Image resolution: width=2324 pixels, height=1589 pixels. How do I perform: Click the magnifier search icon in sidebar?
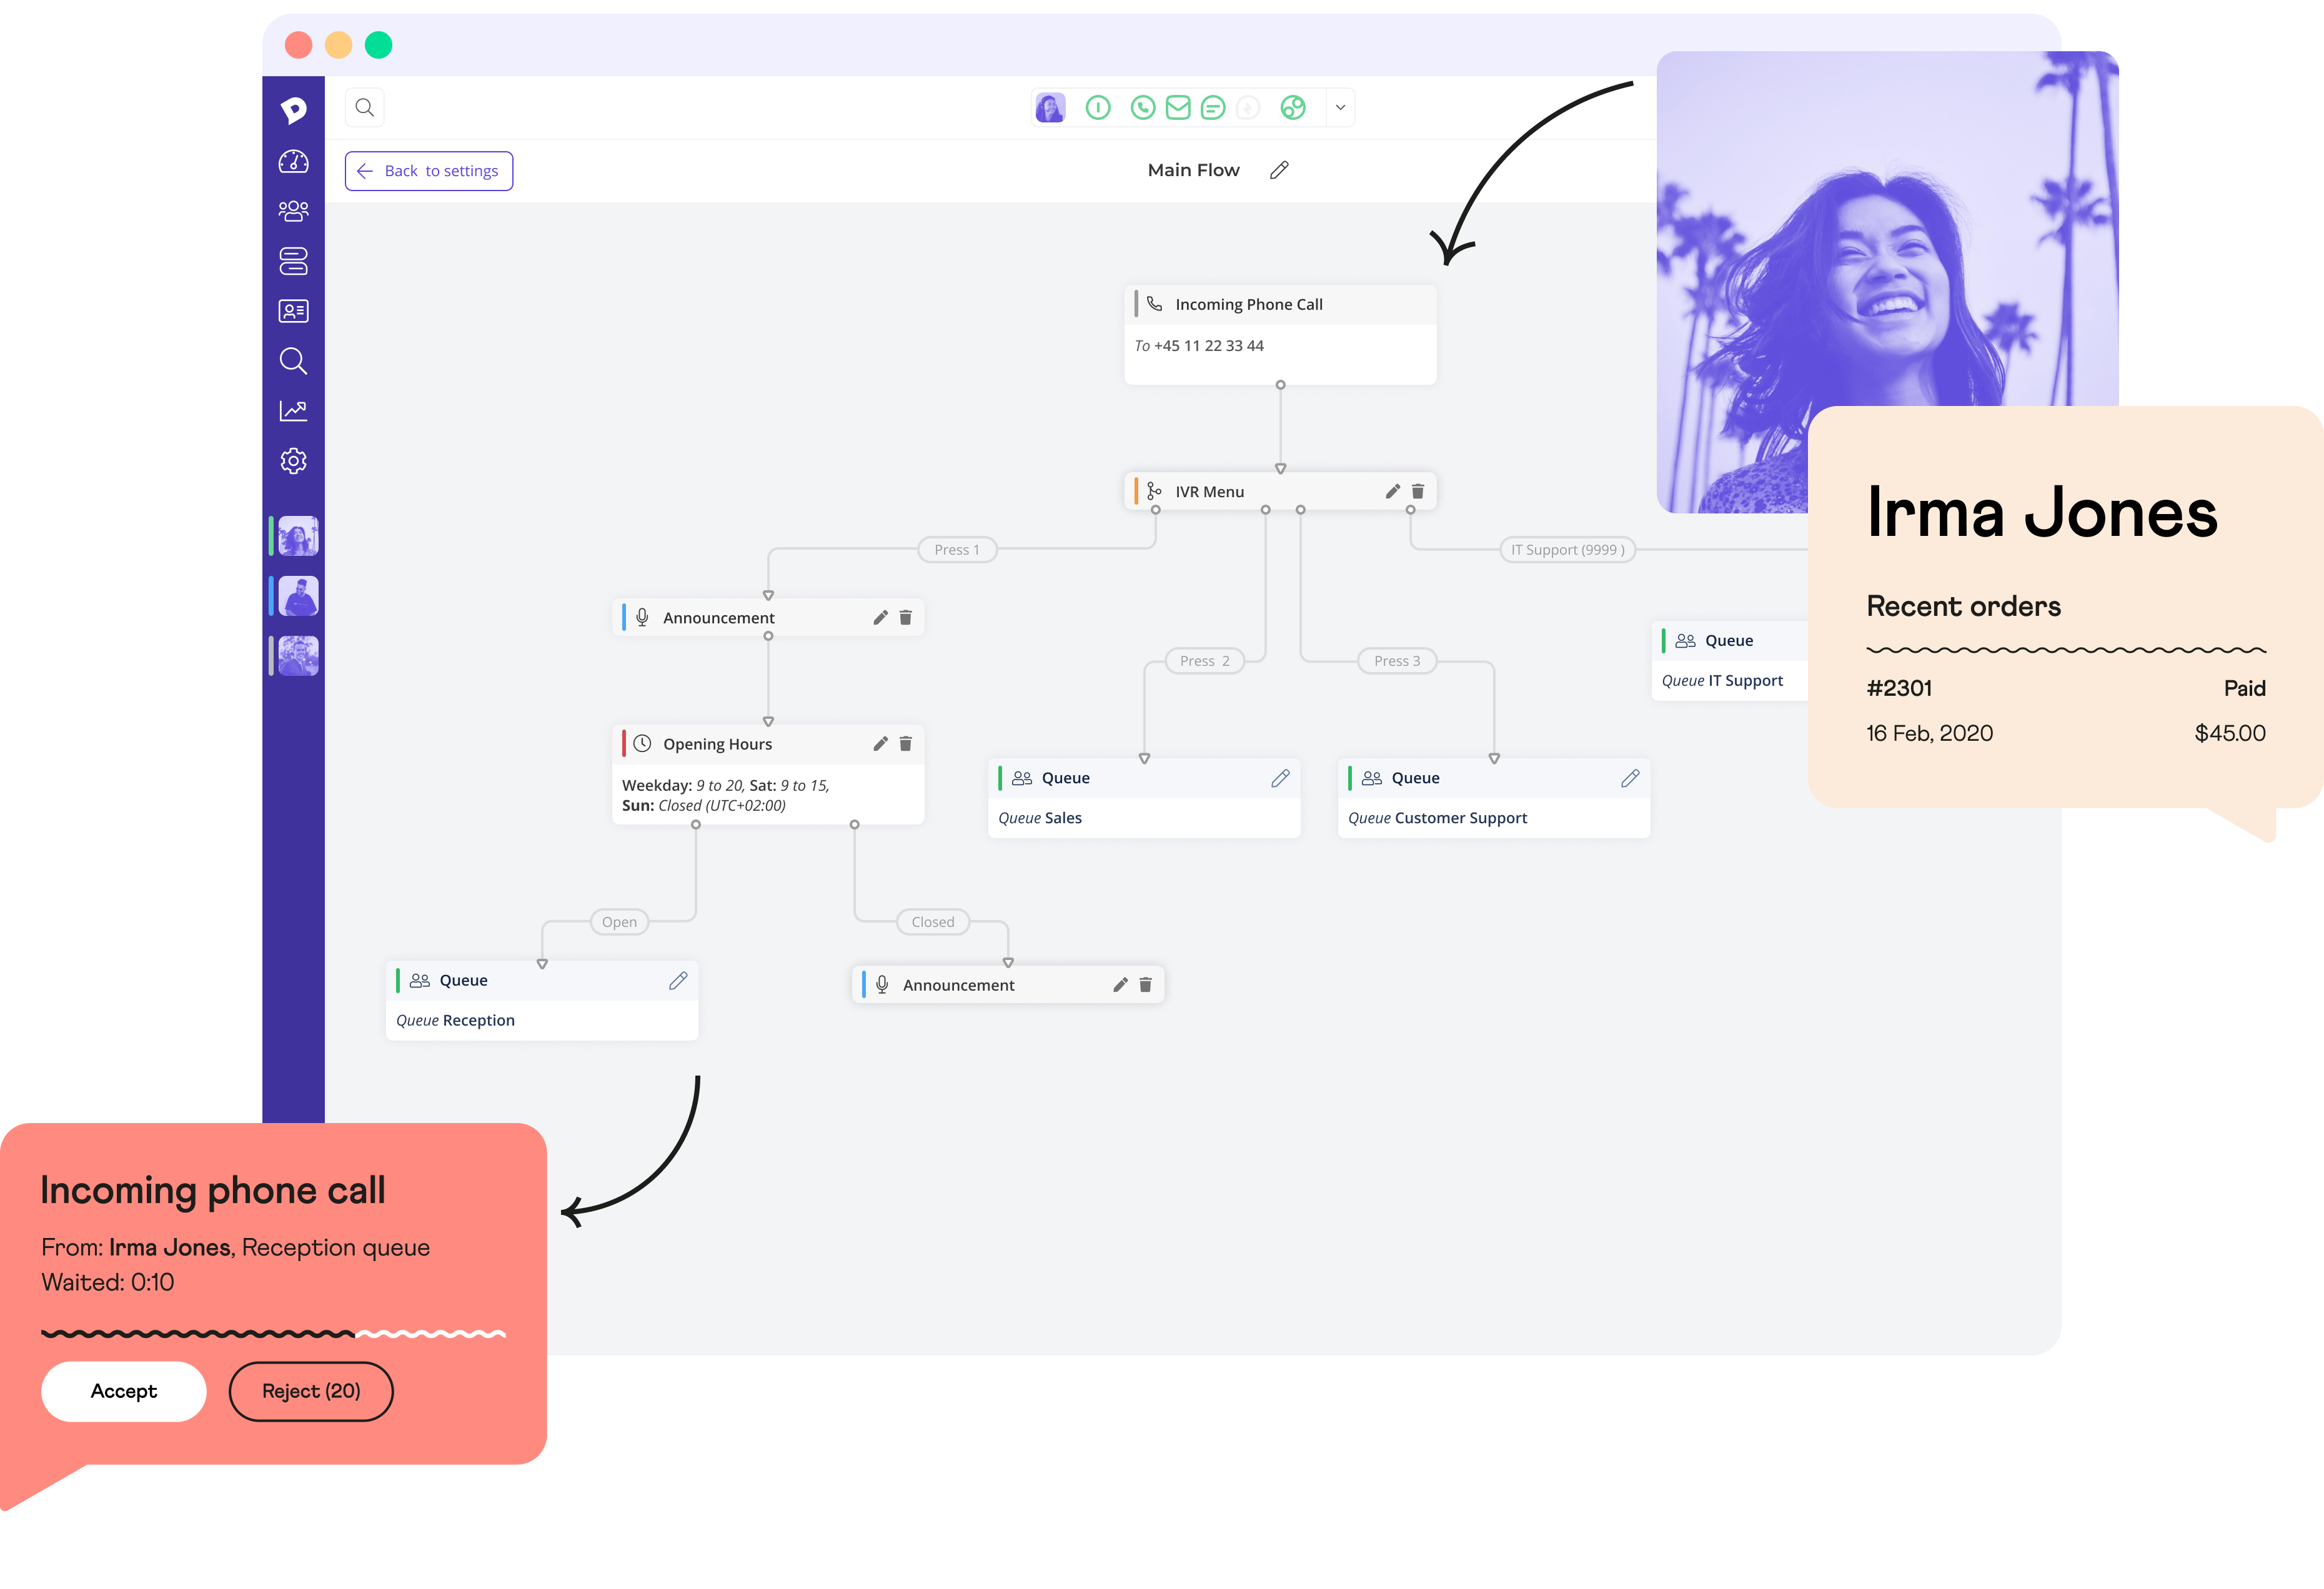[293, 361]
